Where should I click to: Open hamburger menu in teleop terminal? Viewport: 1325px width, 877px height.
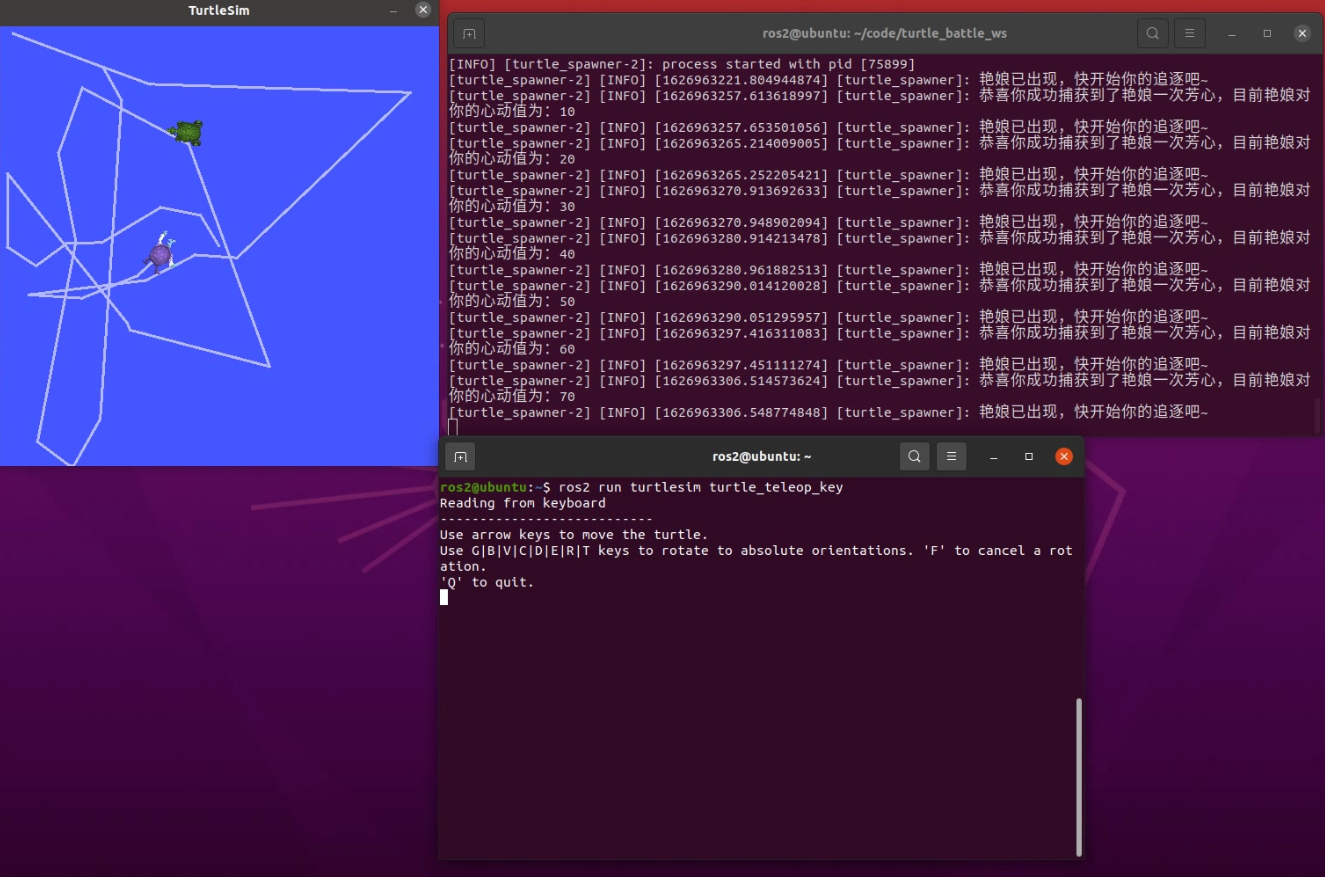click(x=951, y=457)
